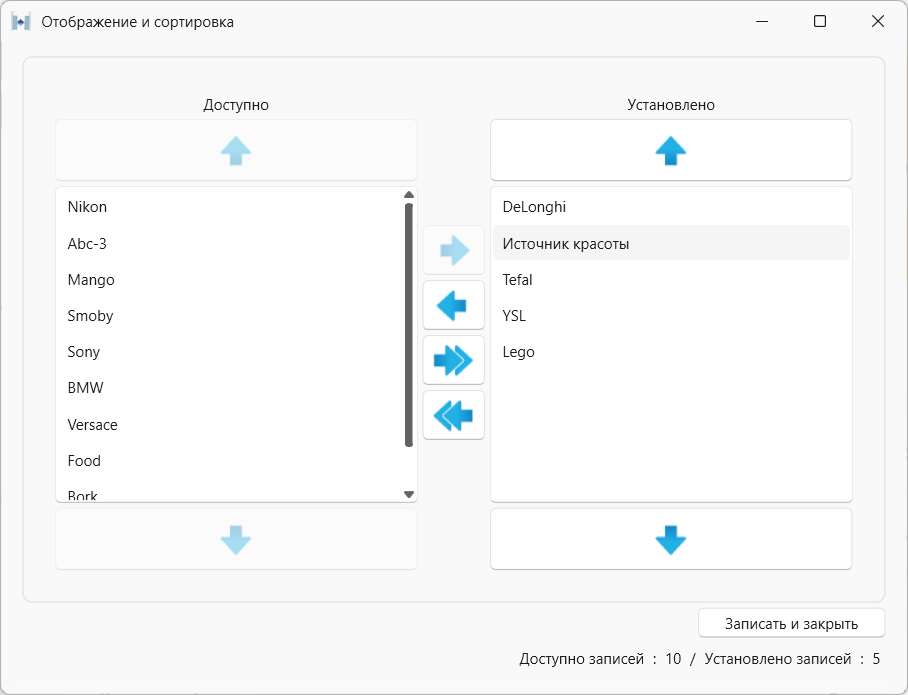Select Versace in available list
The image size is (908, 695).
(x=230, y=425)
